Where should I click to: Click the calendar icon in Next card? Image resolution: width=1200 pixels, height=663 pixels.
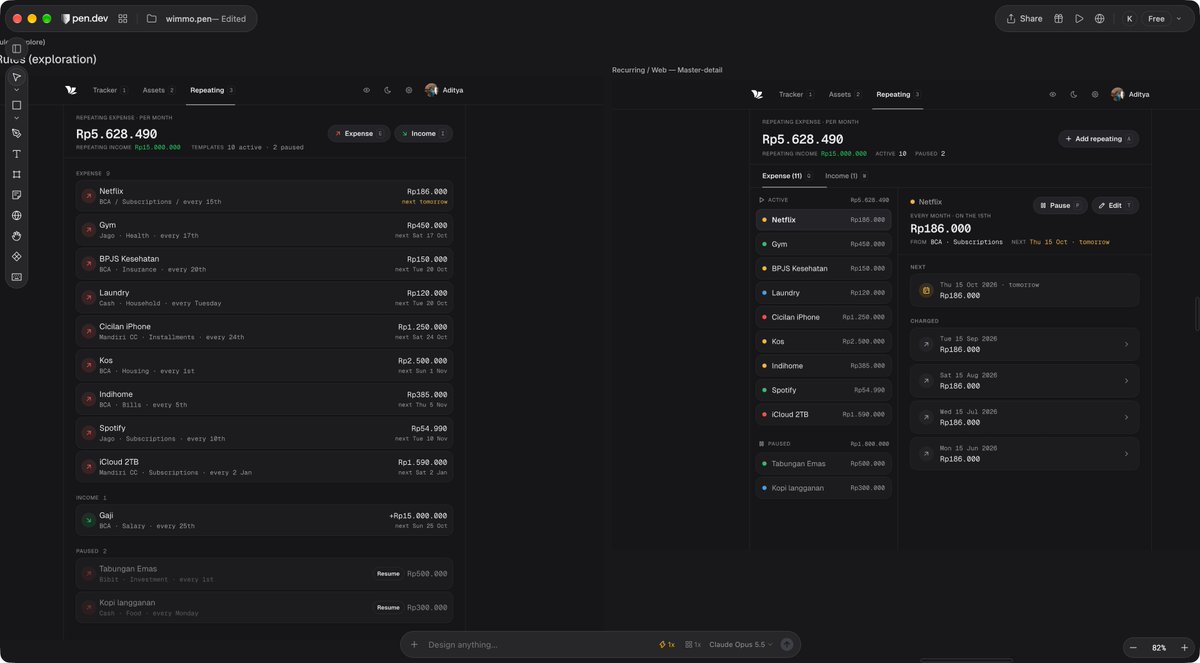pos(926,290)
